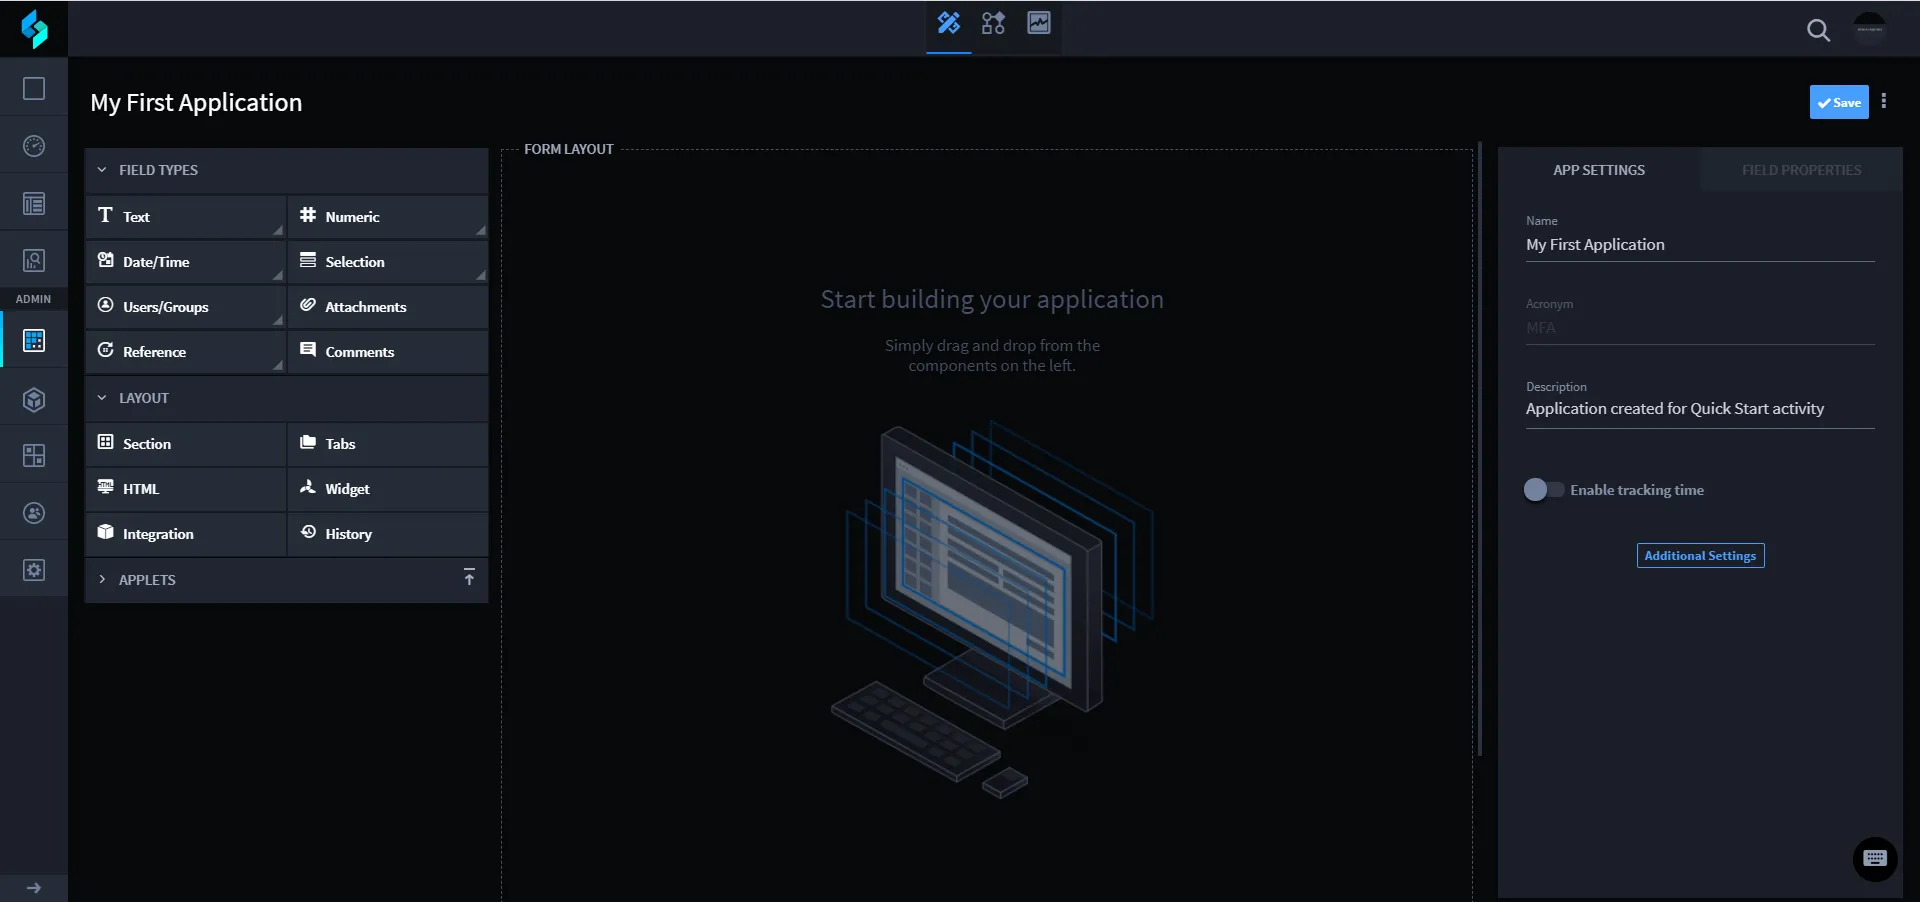Screen dimensions: 1920x902
Task: Select the Numeric field type
Action: pos(388,217)
